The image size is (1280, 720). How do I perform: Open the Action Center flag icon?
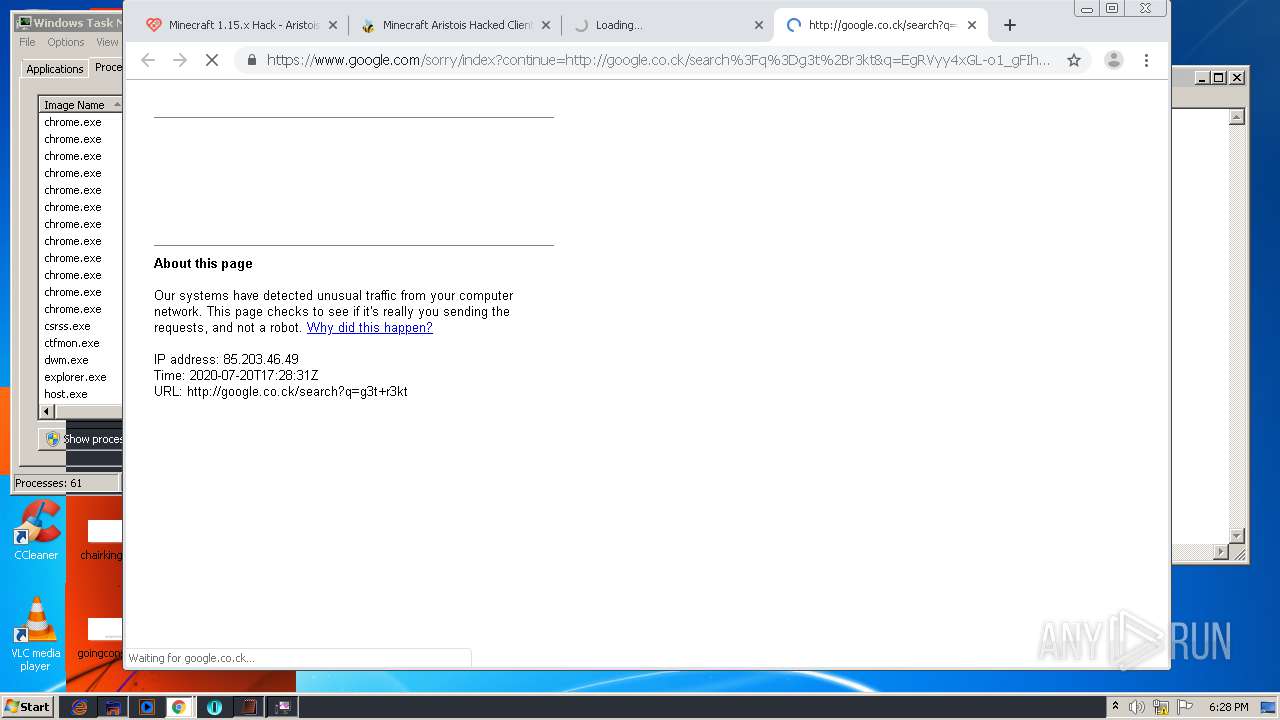1186,707
